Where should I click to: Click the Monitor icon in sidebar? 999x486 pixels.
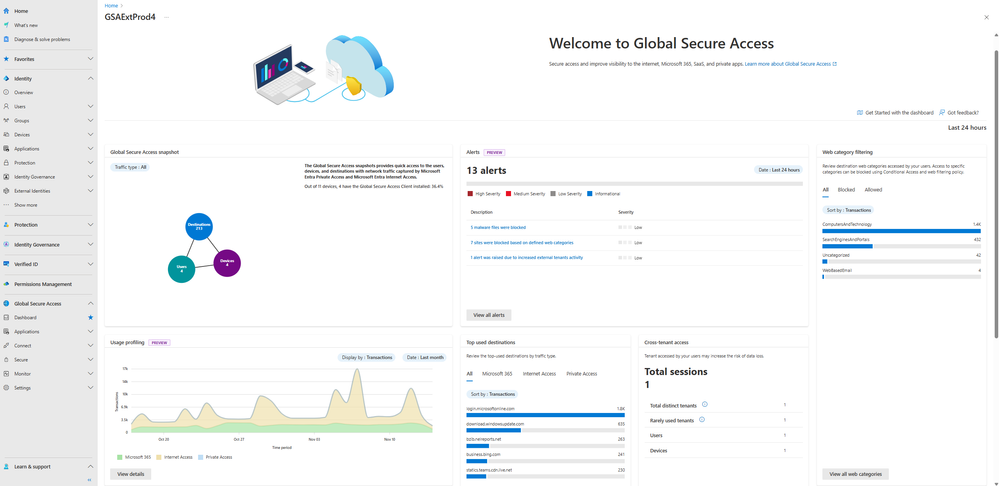tap(6, 373)
